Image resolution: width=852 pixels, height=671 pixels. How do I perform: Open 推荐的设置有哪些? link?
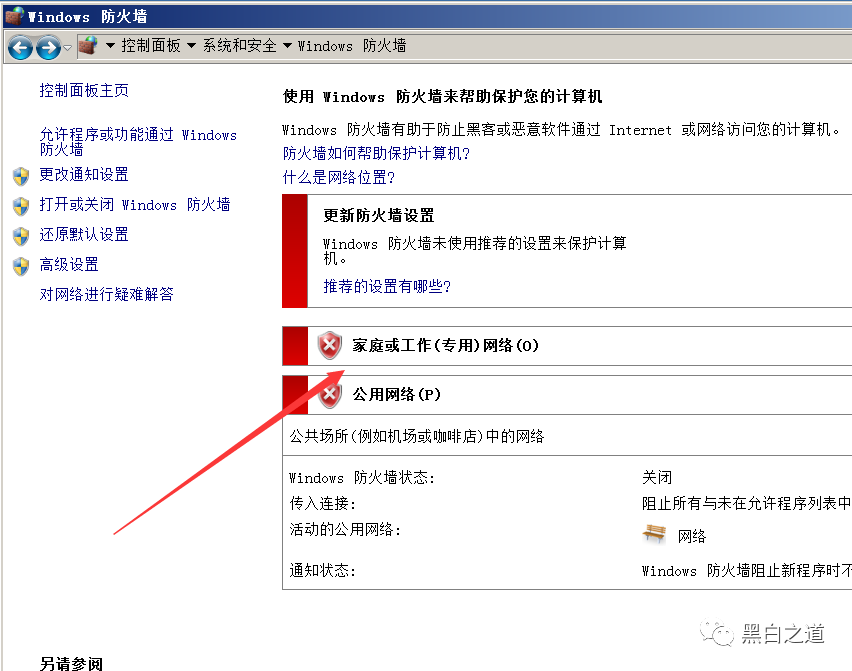click(x=387, y=286)
